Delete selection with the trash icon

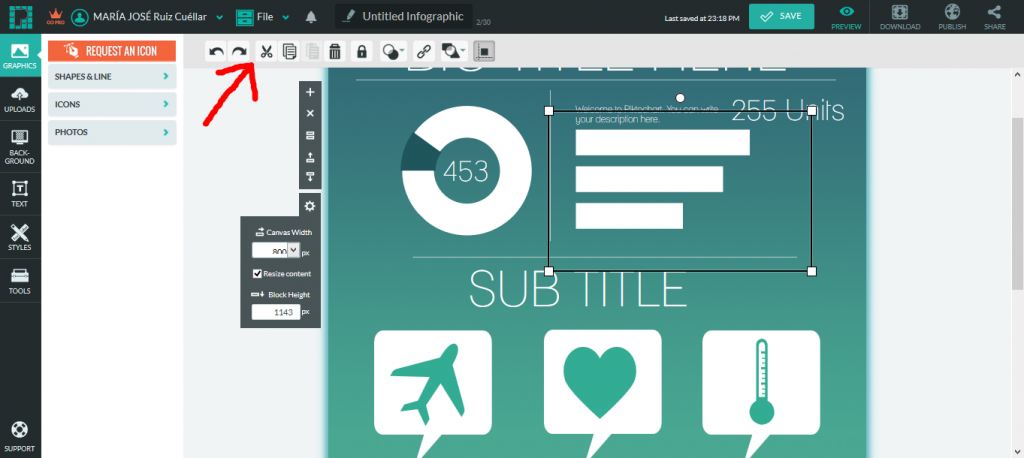point(334,51)
